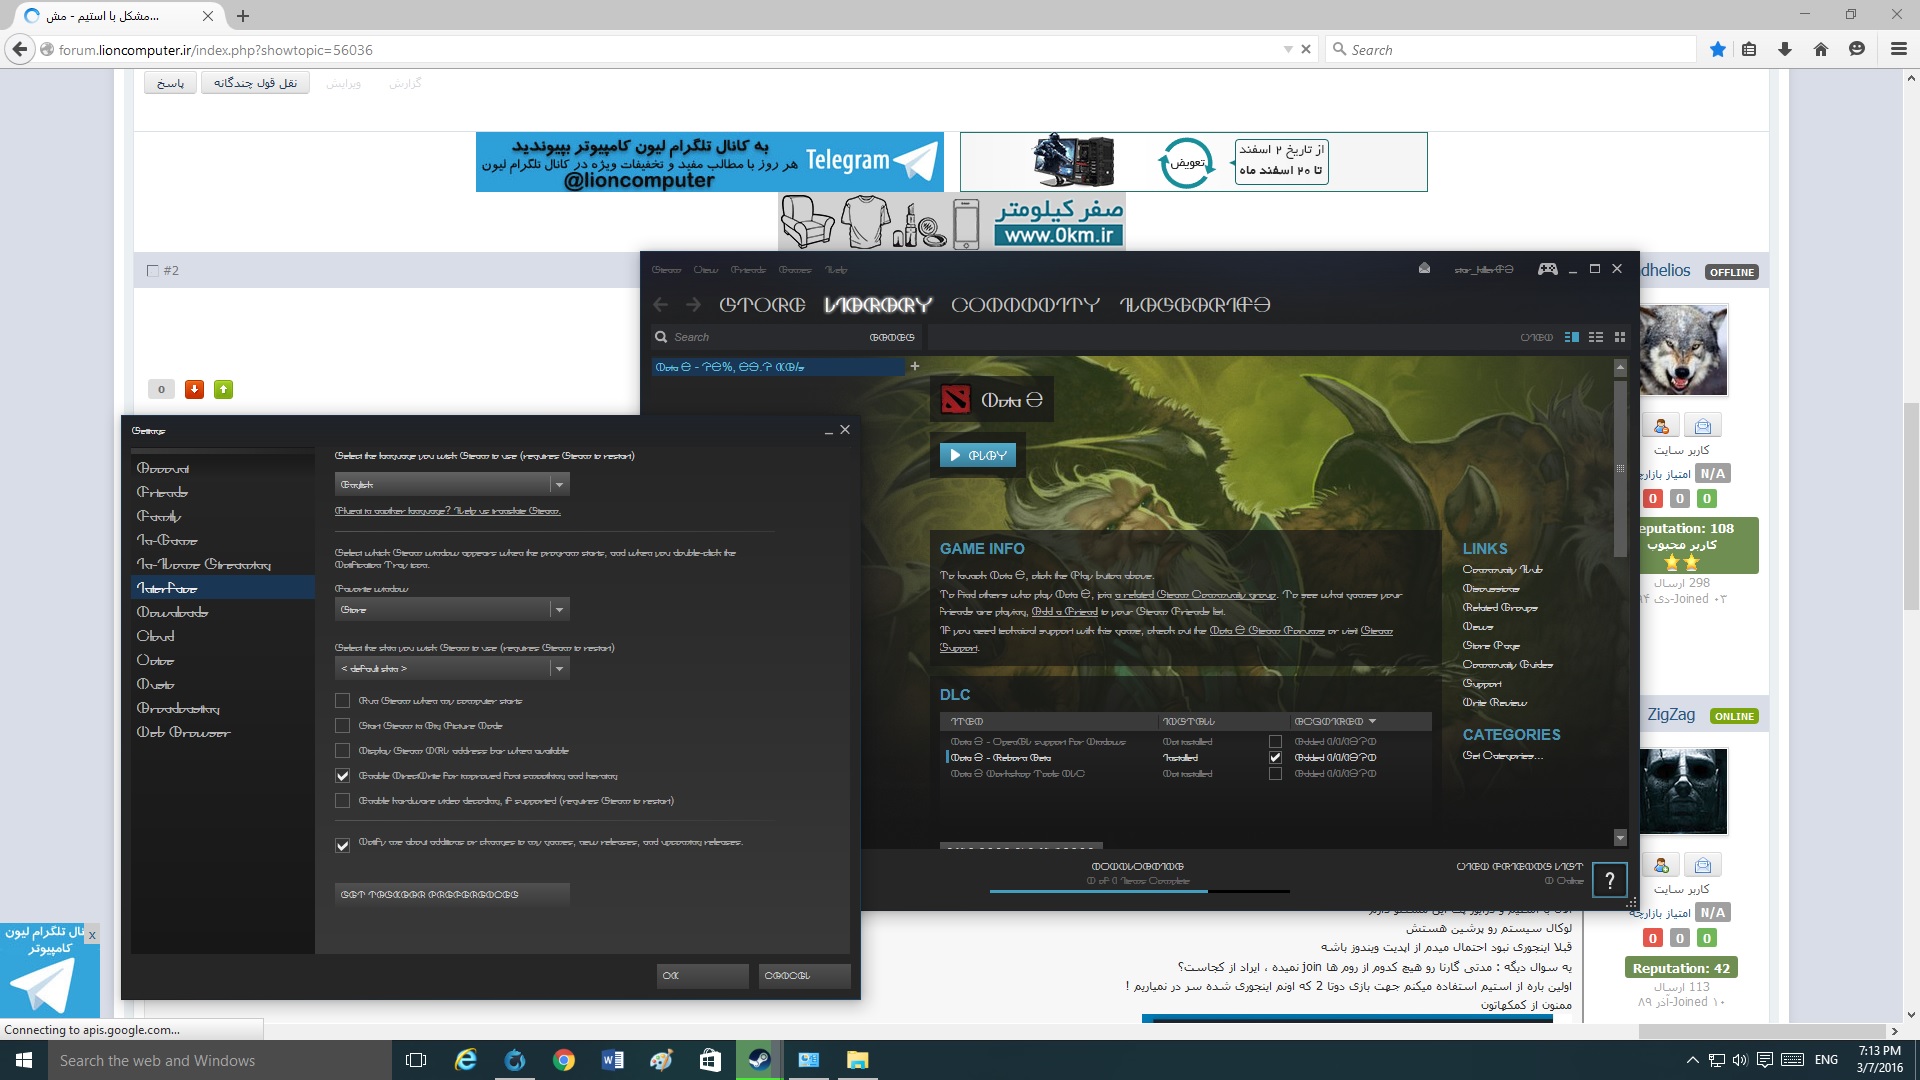Click the Steam library Search field
The image size is (1920, 1080).
760,338
